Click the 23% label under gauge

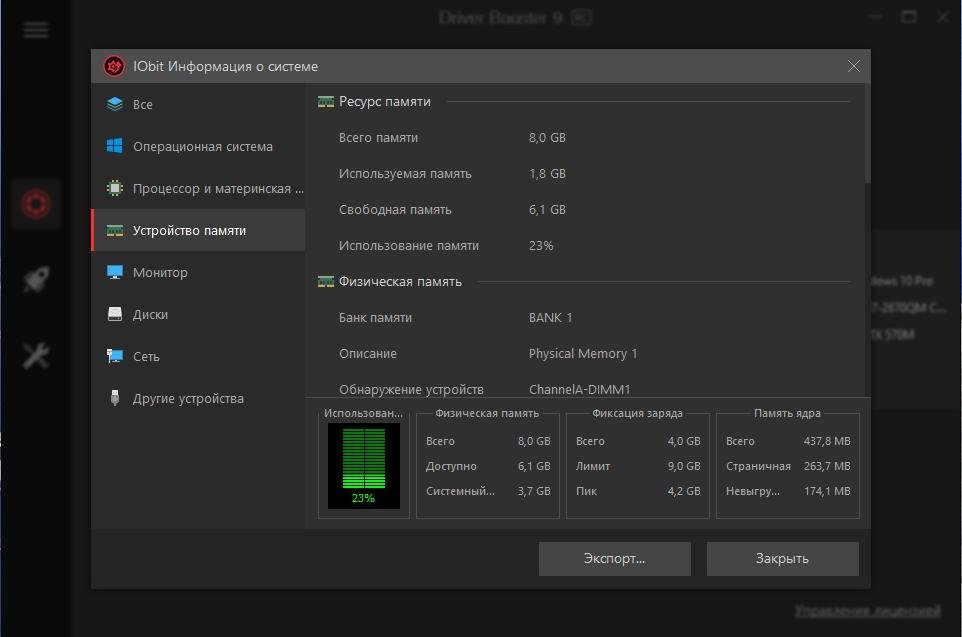coord(363,498)
